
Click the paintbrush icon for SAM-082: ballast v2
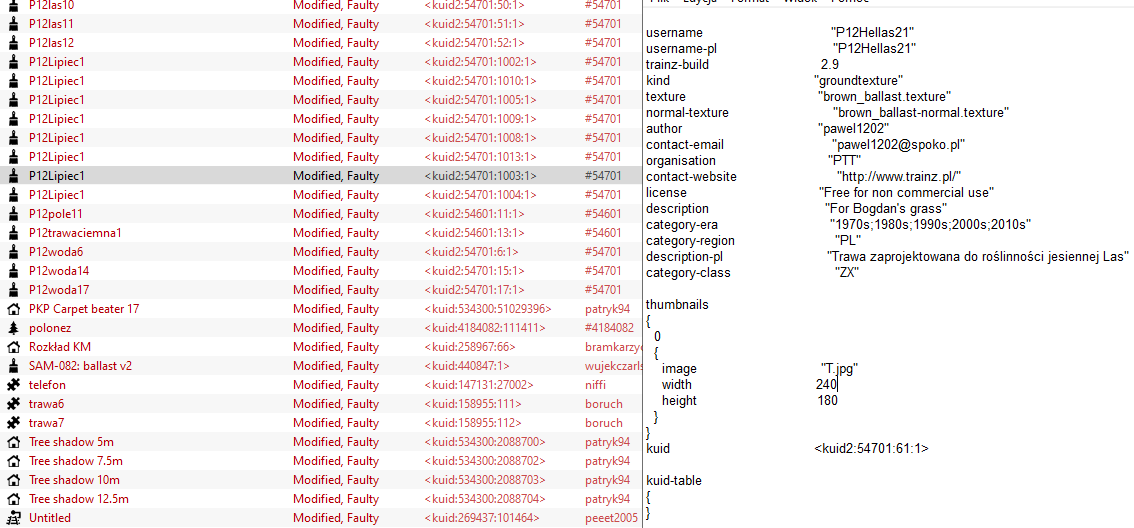tap(13, 366)
